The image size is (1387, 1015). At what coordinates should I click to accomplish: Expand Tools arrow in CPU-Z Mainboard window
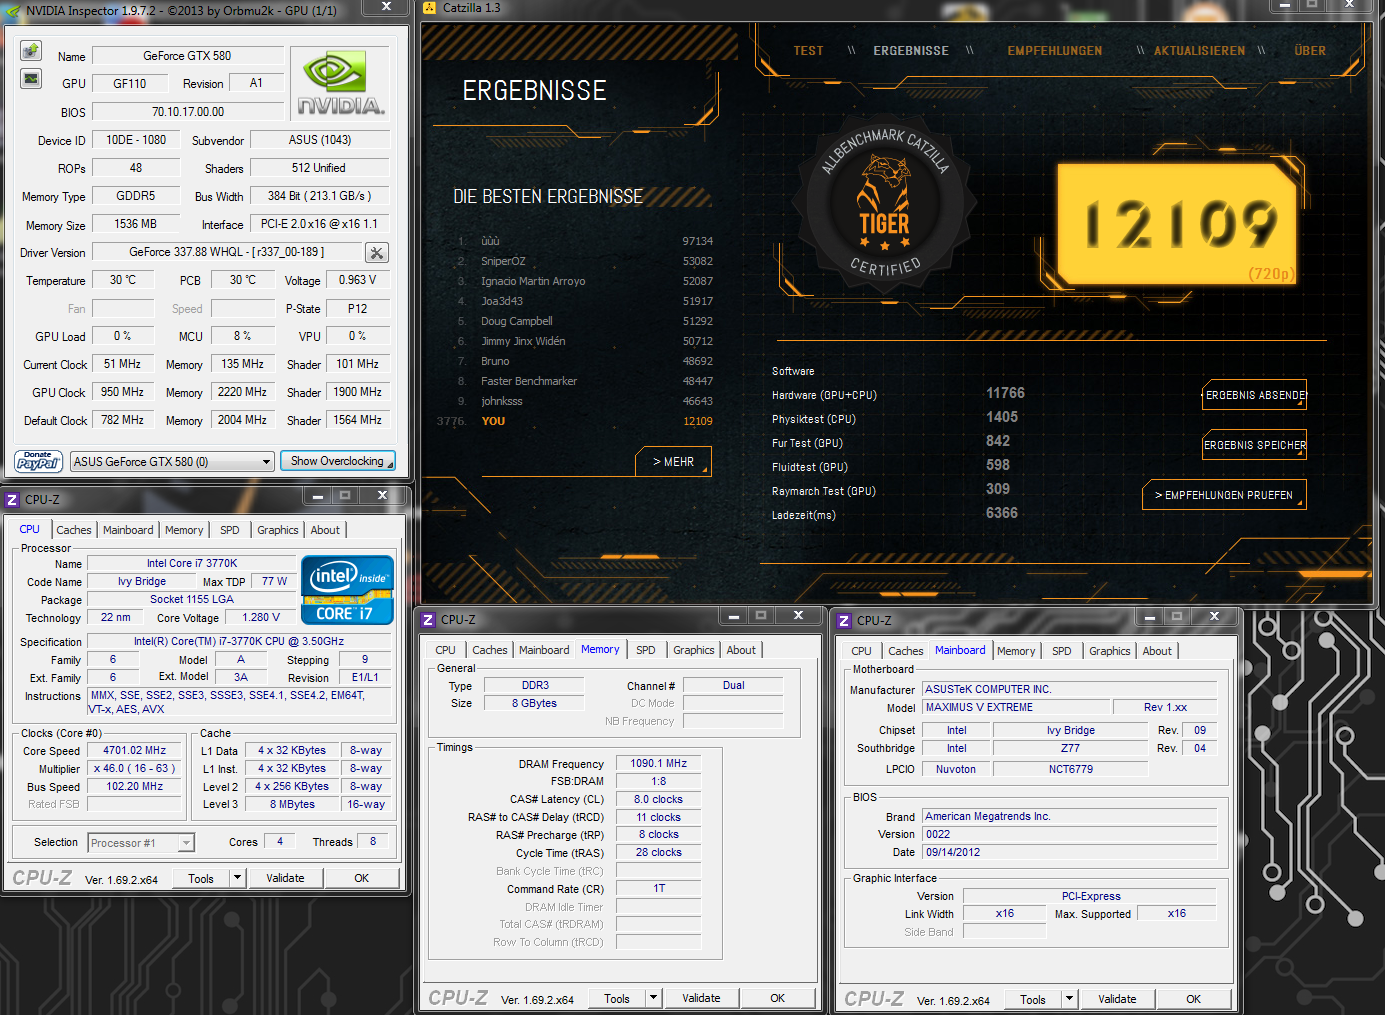click(x=1069, y=999)
